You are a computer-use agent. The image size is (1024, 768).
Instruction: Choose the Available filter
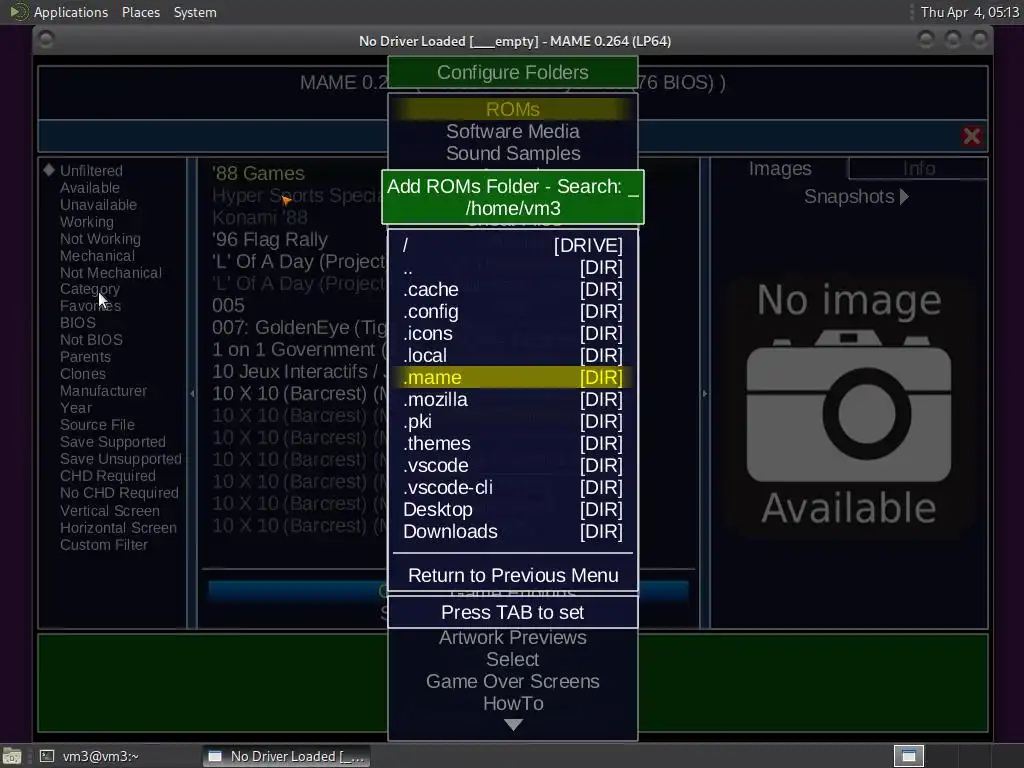coord(89,187)
